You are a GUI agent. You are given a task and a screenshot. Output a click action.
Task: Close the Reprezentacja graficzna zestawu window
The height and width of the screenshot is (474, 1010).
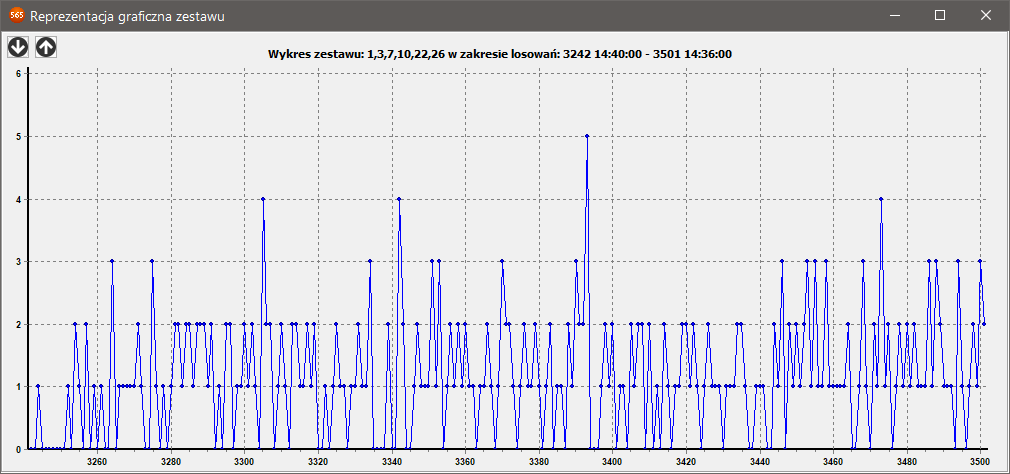point(986,15)
